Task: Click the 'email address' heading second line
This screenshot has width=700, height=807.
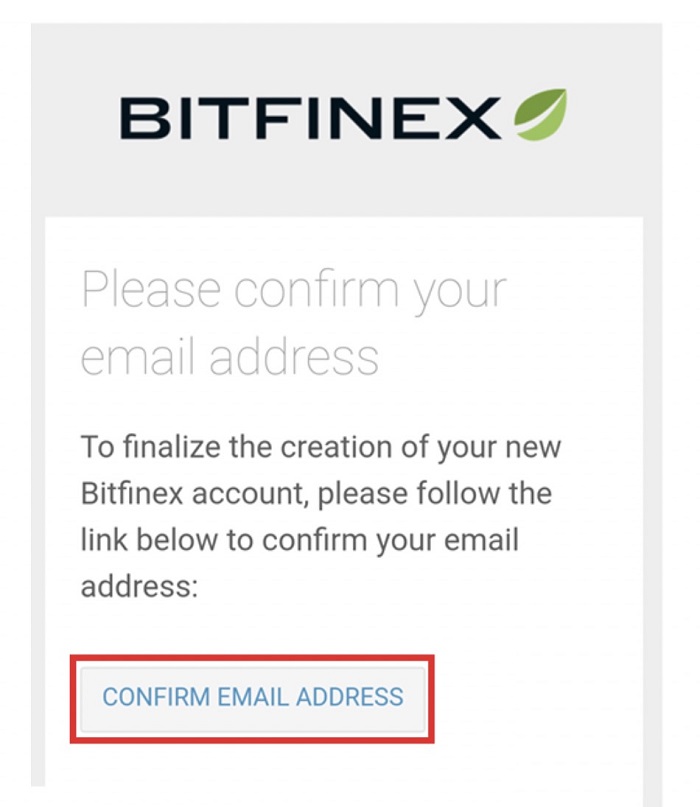Action: 230,357
